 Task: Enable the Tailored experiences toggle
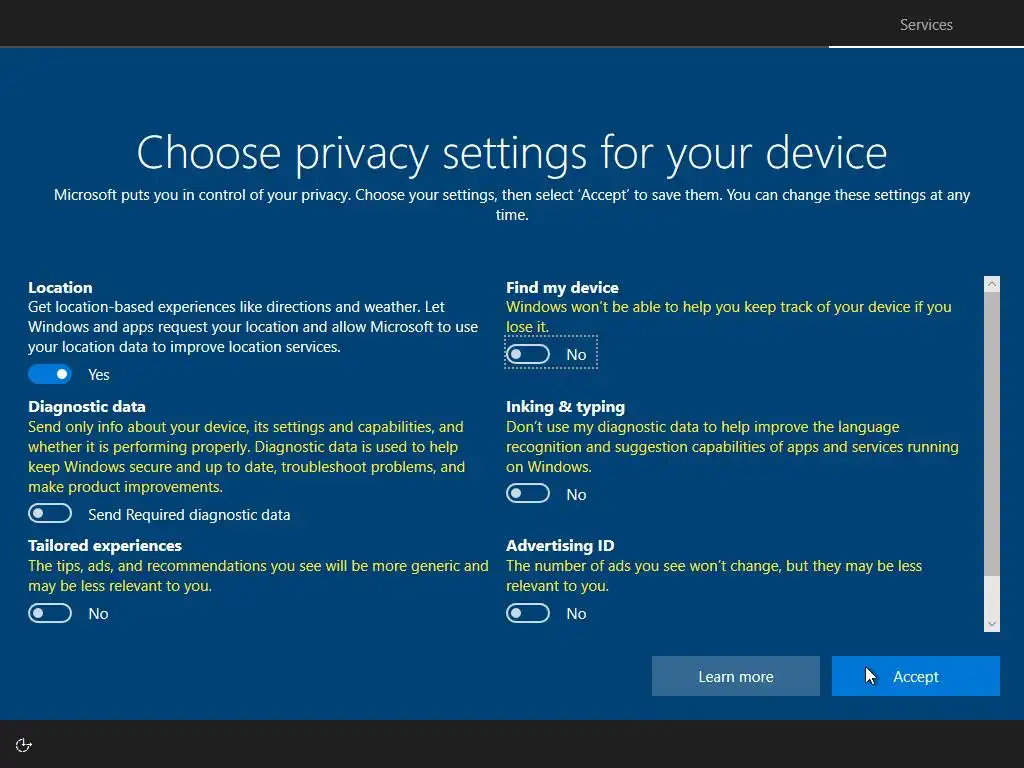pyautogui.click(x=50, y=613)
